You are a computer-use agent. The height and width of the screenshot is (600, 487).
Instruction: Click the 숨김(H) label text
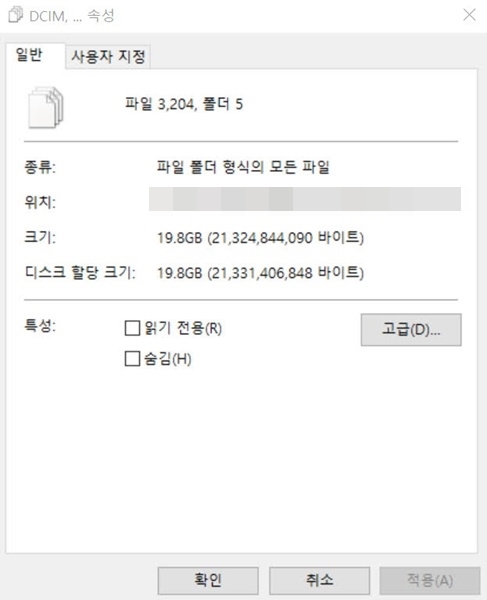coord(168,359)
